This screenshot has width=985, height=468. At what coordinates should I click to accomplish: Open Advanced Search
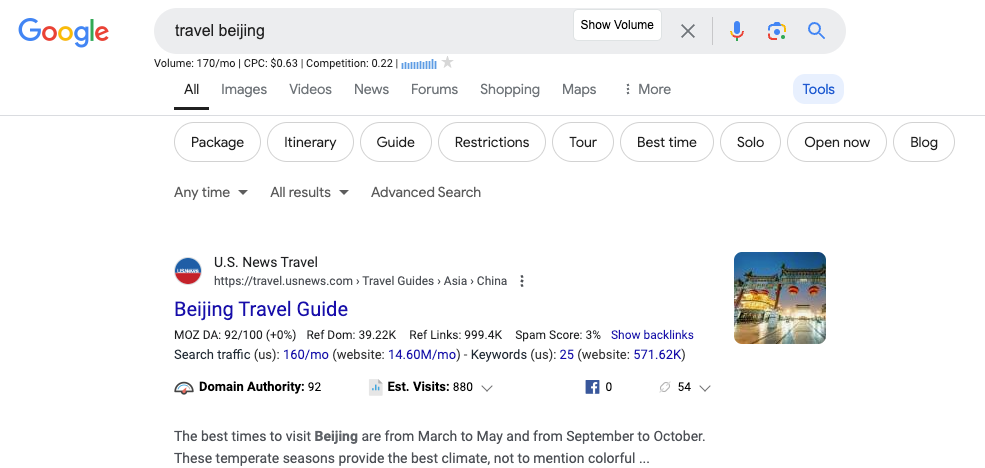(426, 192)
